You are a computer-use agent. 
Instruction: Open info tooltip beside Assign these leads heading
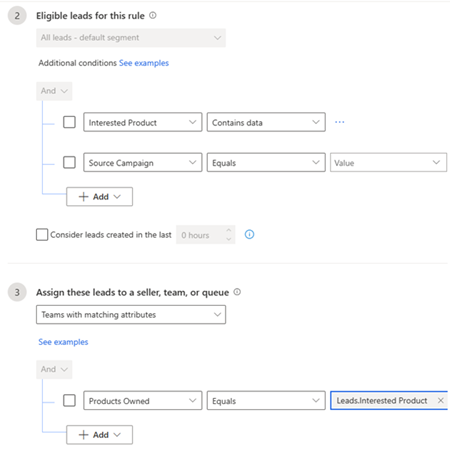(x=237, y=292)
